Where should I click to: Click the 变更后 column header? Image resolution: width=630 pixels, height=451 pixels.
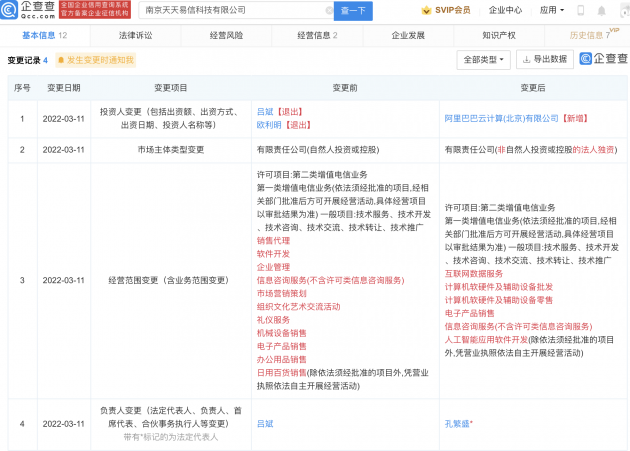(533, 88)
